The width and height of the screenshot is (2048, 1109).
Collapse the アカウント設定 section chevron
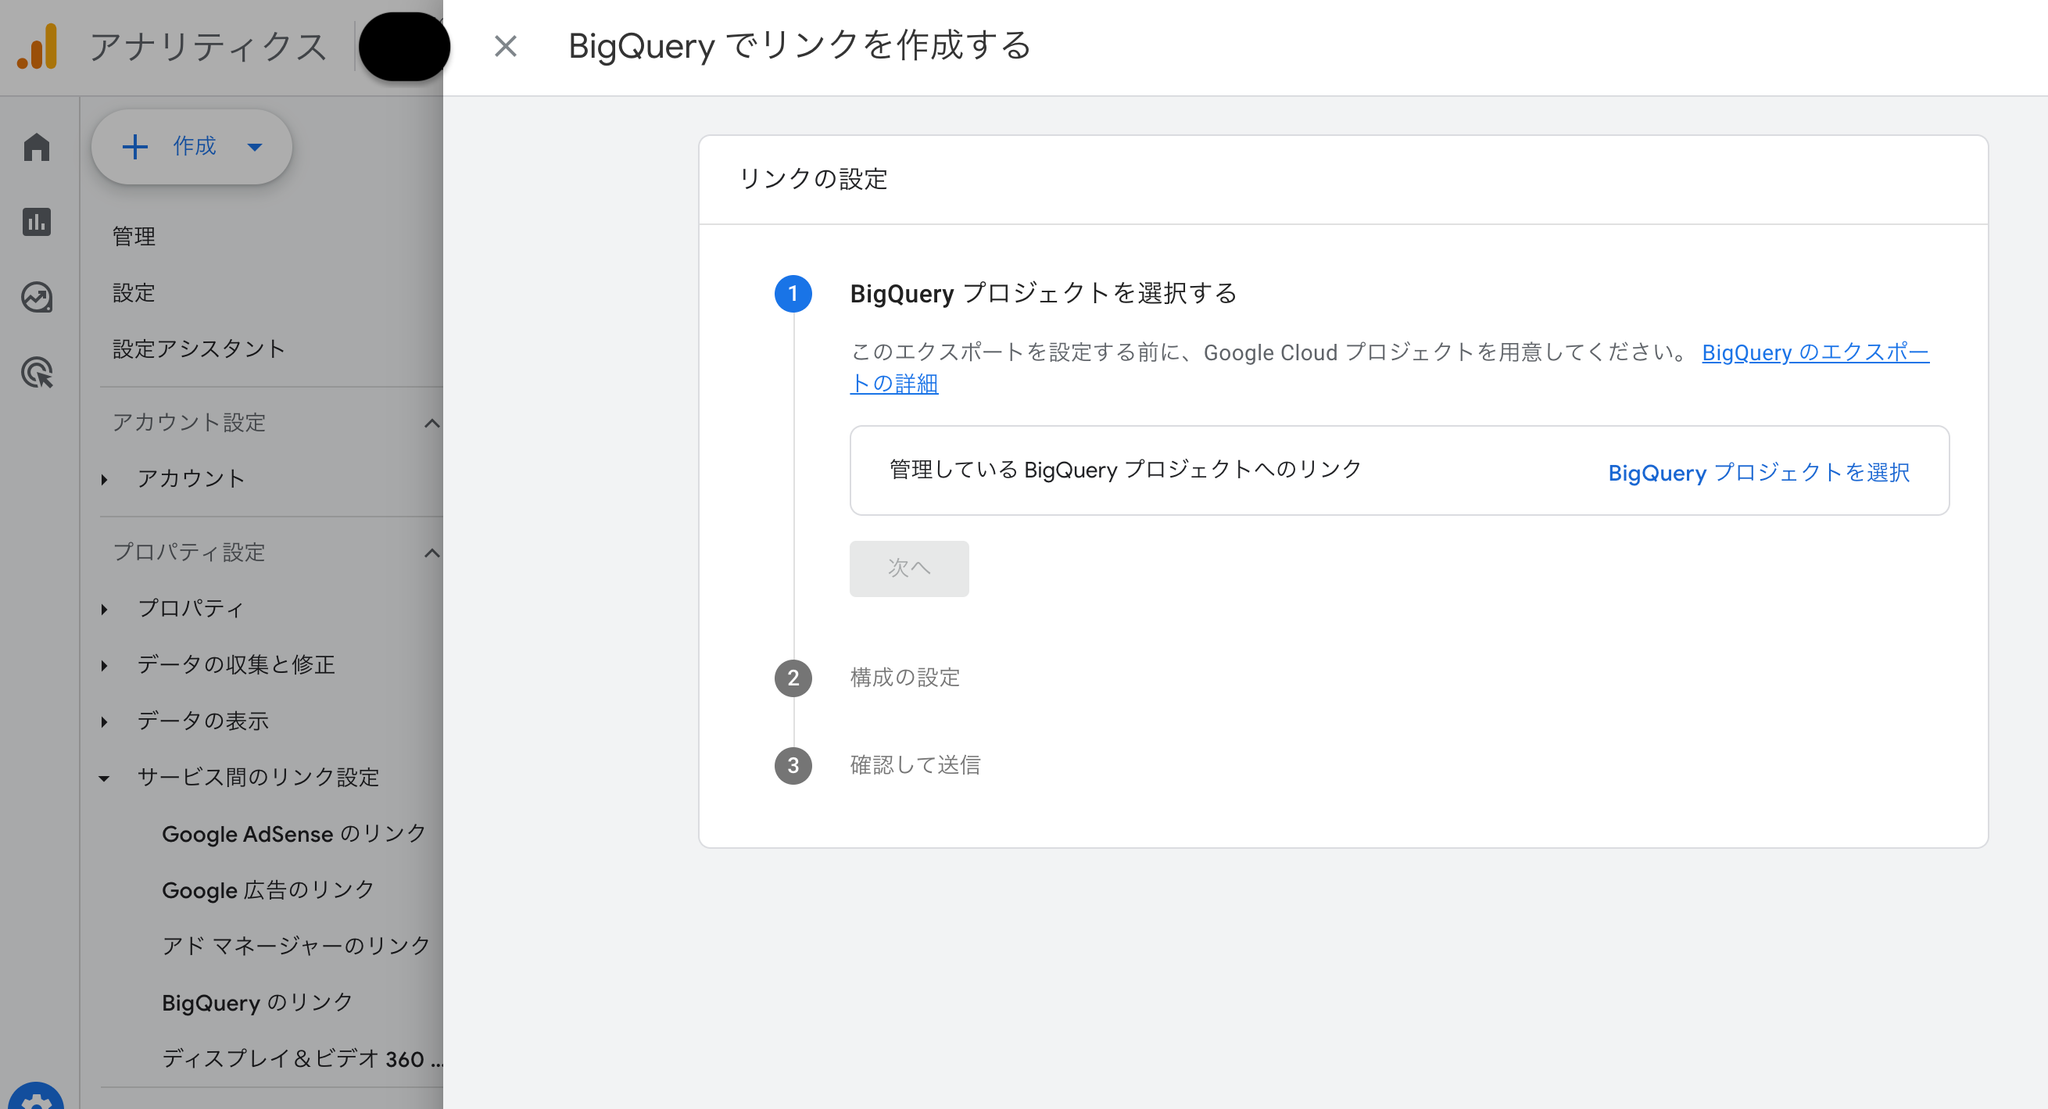(432, 423)
